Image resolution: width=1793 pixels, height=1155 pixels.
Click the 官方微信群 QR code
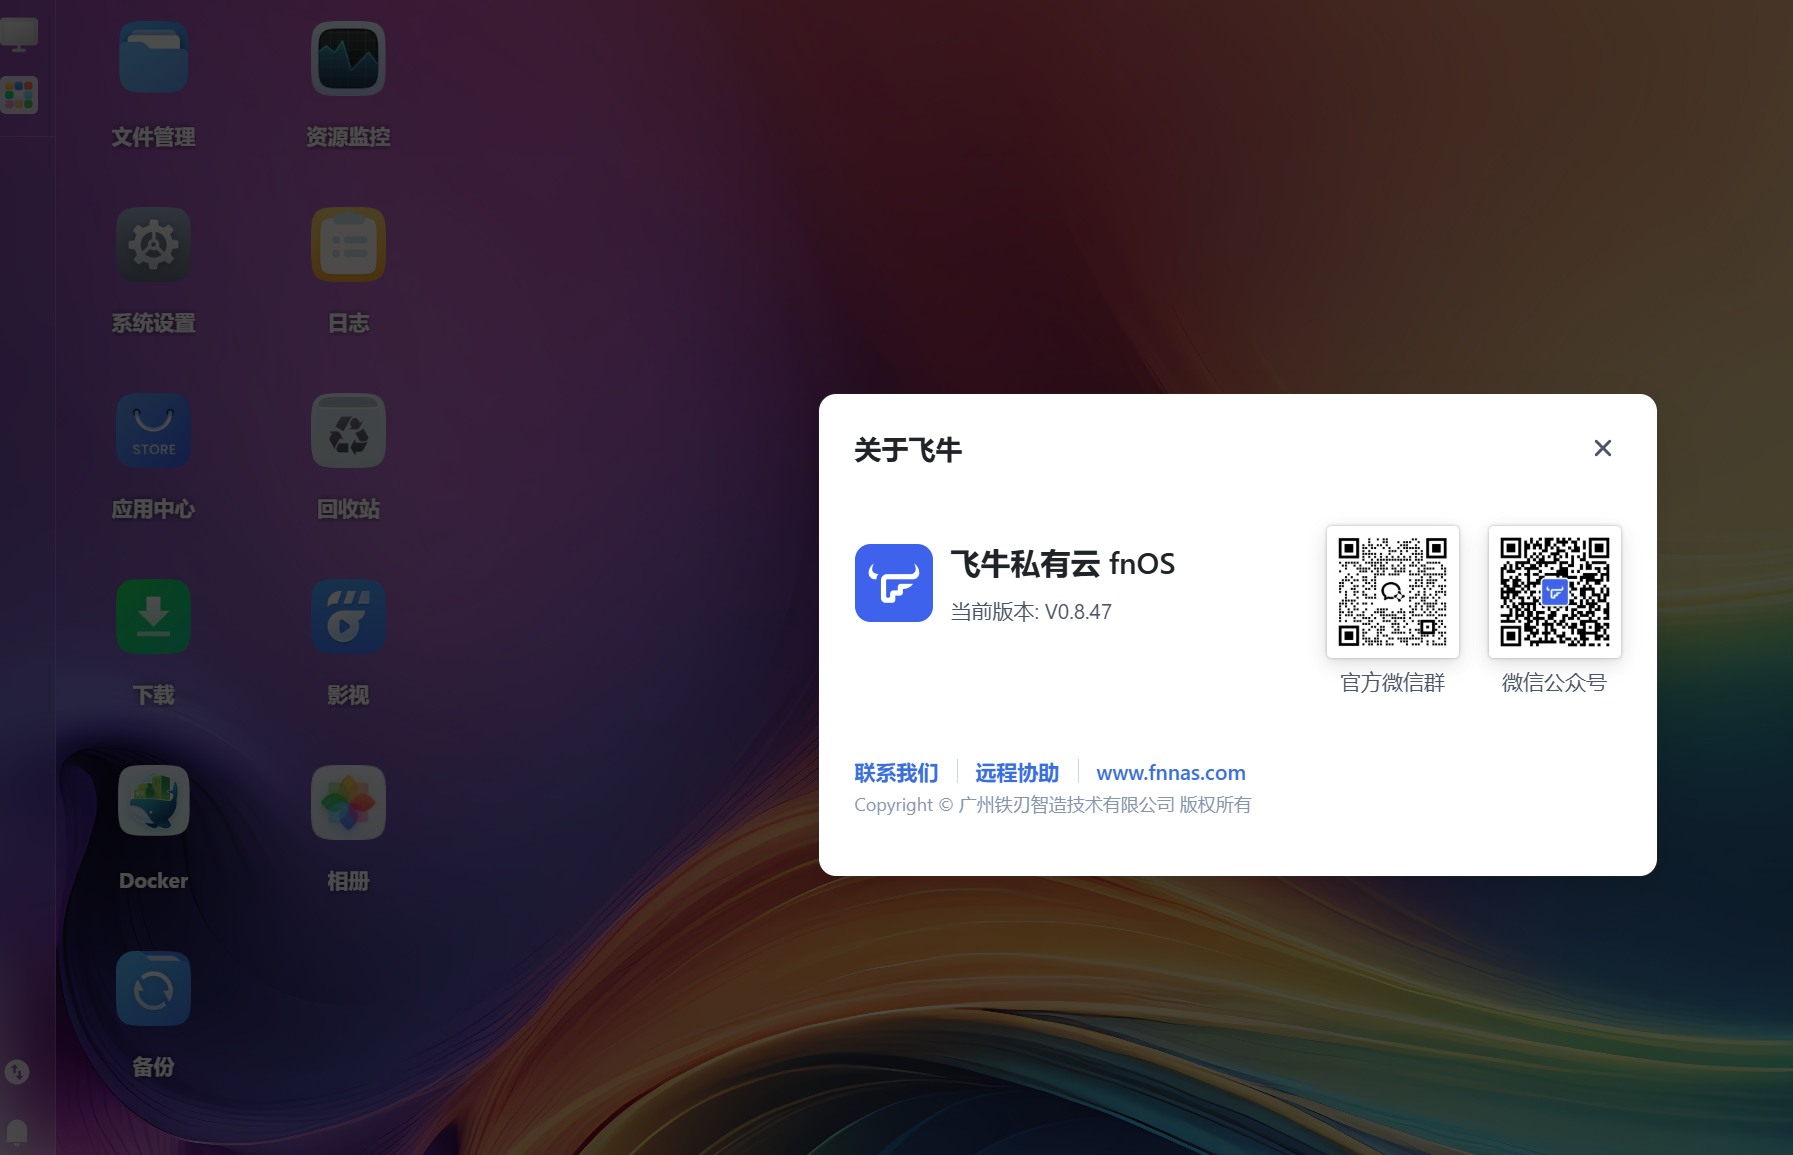pyautogui.click(x=1393, y=592)
